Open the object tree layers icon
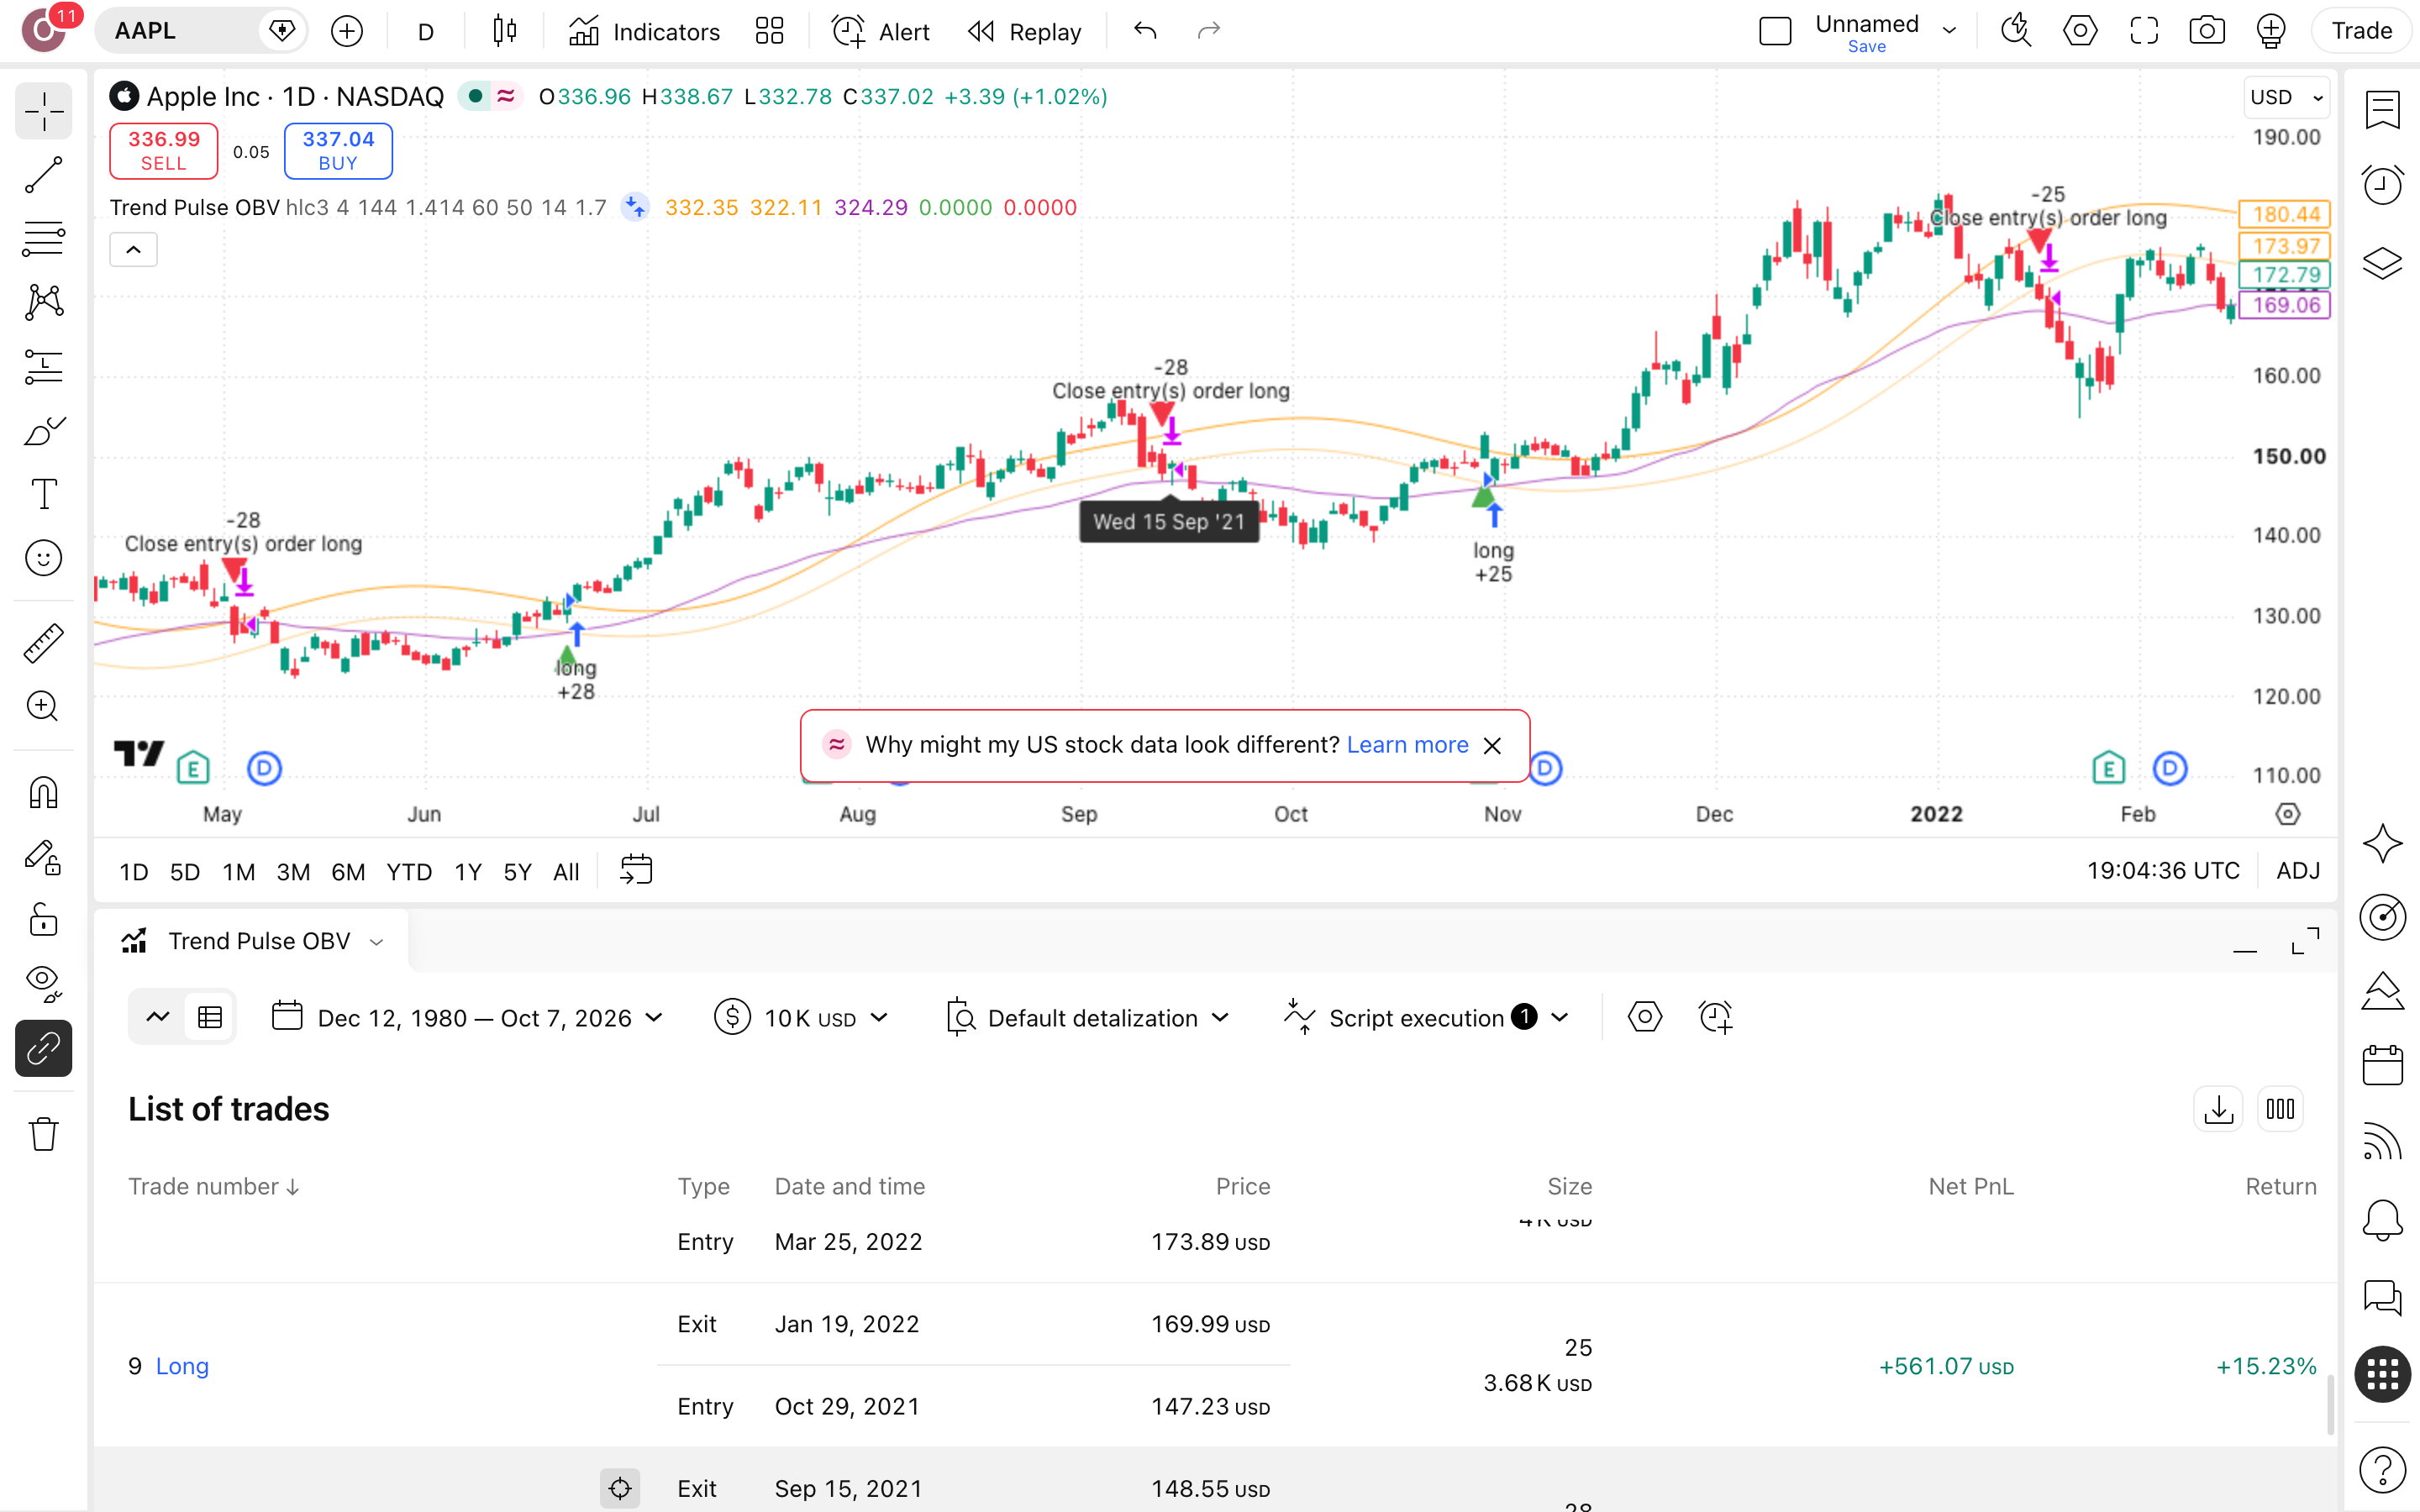Screen dimensions: 2420x1512 2382,264
